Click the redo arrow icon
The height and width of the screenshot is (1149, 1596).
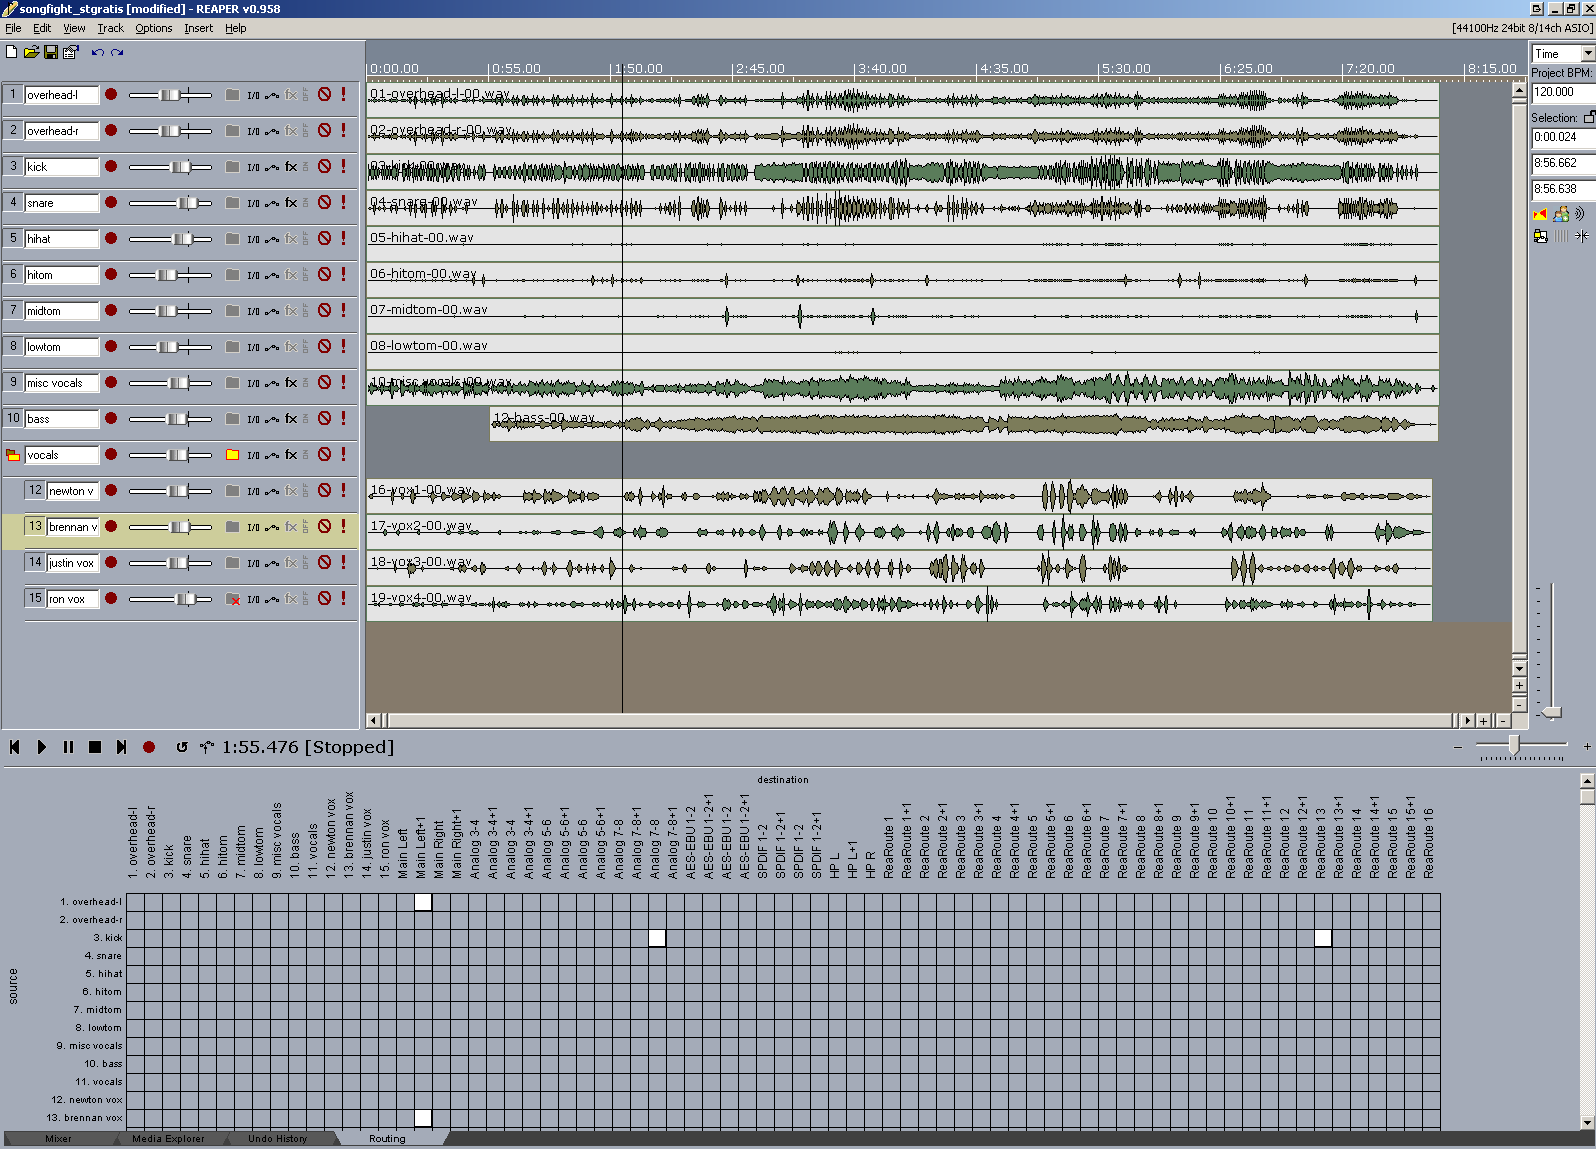coord(117,52)
